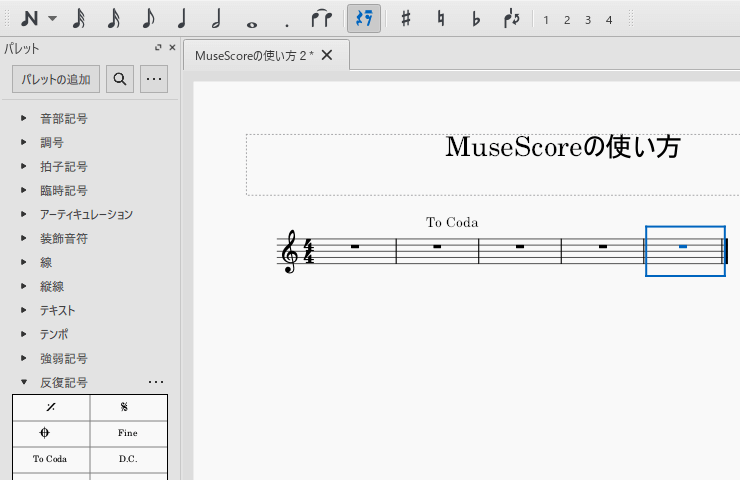Switch to voice 2

pos(567,20)
